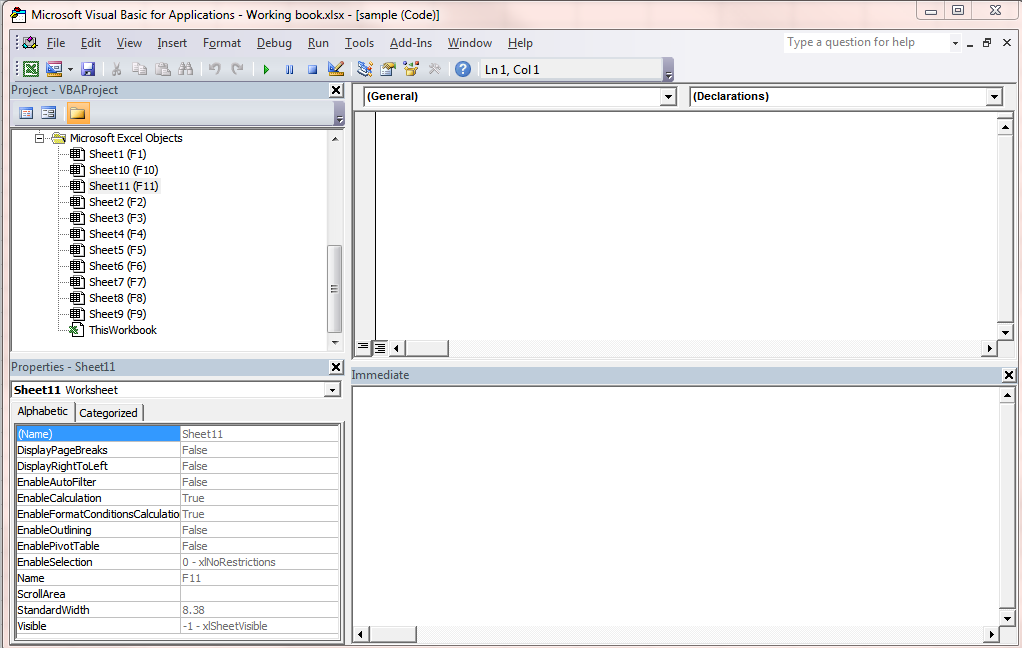Collapse Microsoft Excel Objects tree node
The height and width of the screenshot is (648, 1022).
[x=39, y=138]
